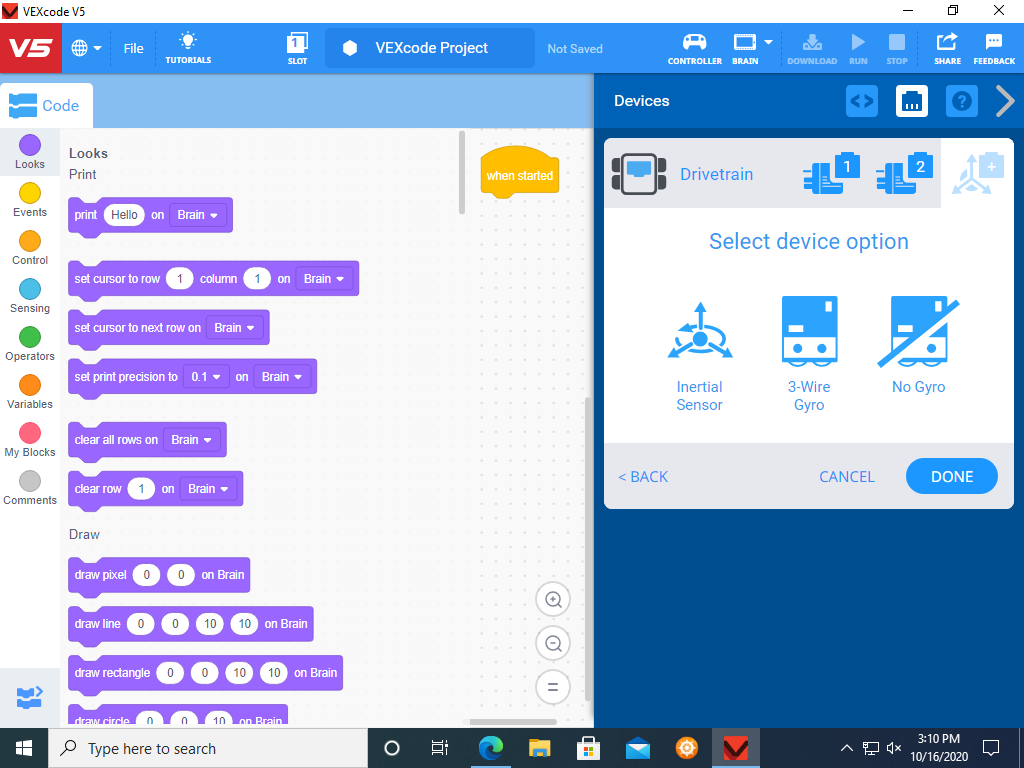This screenshot has width=1024, height=768.
Task: Open Brain dropdown in set cursor next row block
Action: pyautogui.click(x=235, y=328)
